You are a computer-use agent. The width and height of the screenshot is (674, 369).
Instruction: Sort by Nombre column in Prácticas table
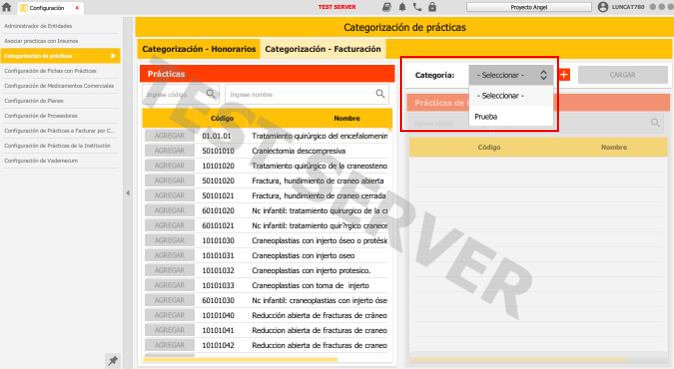point(347,118)
